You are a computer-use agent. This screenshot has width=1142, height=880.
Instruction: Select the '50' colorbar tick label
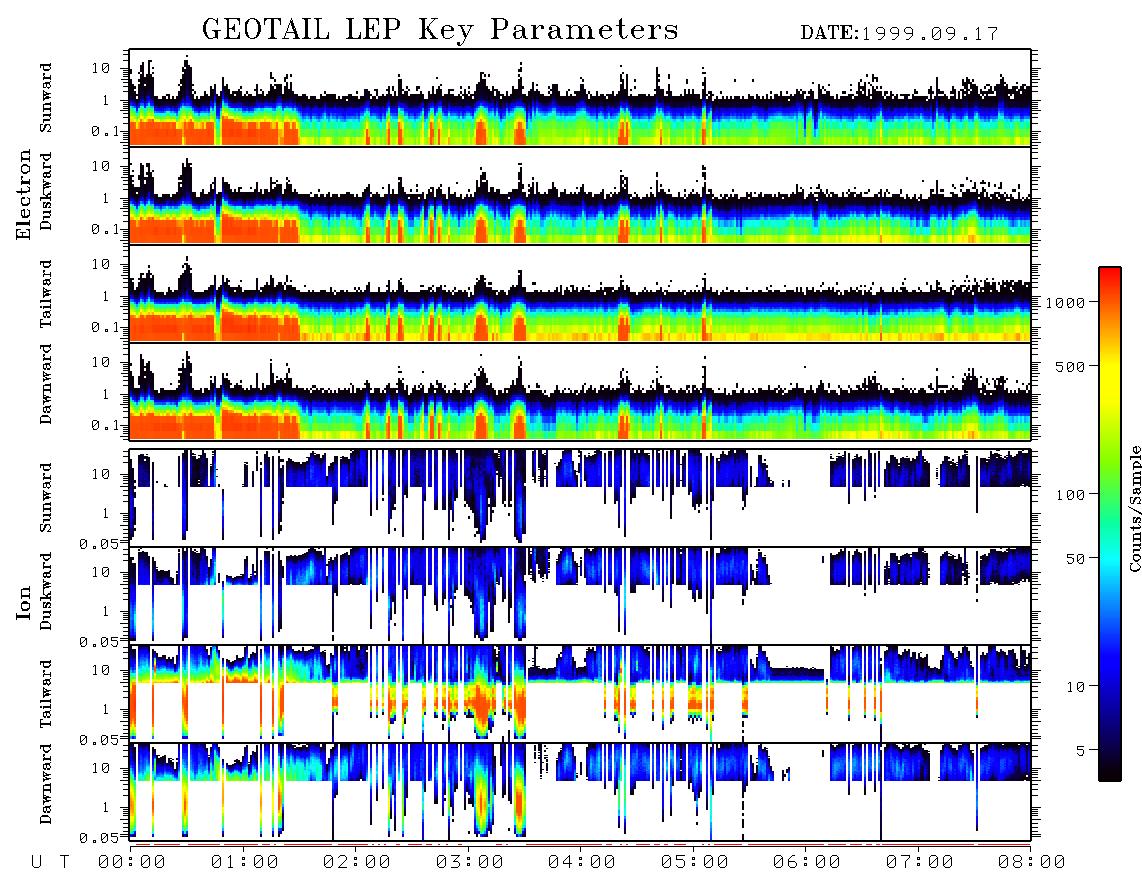click(1075, 559)
